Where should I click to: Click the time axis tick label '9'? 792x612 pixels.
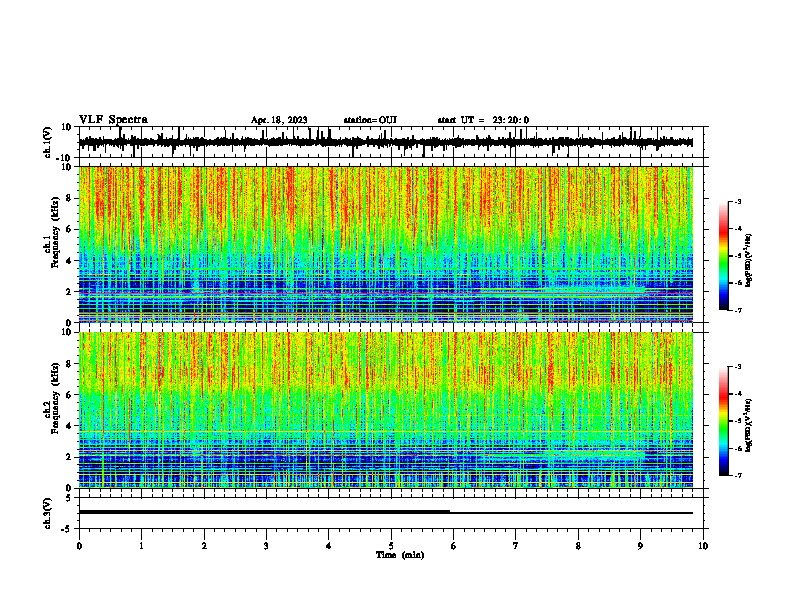640,546
